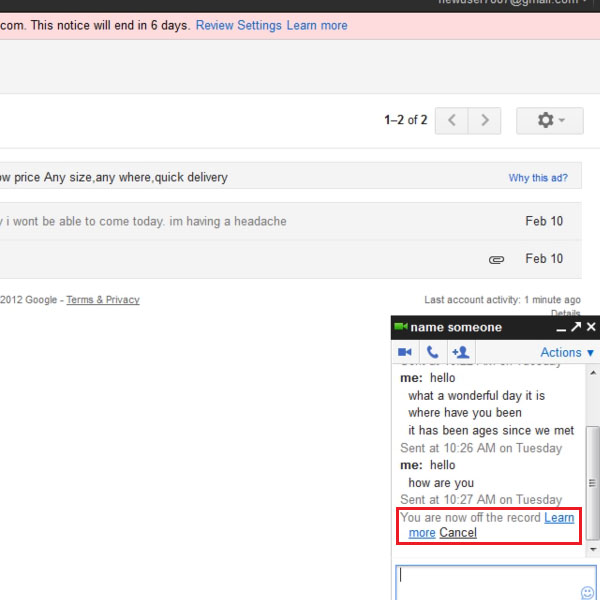Click the Sent at 10:27 AM on Tuesday timestamp
Viewport: 600px width, 600px height.
pyautogui.click(x=481, y=500)
